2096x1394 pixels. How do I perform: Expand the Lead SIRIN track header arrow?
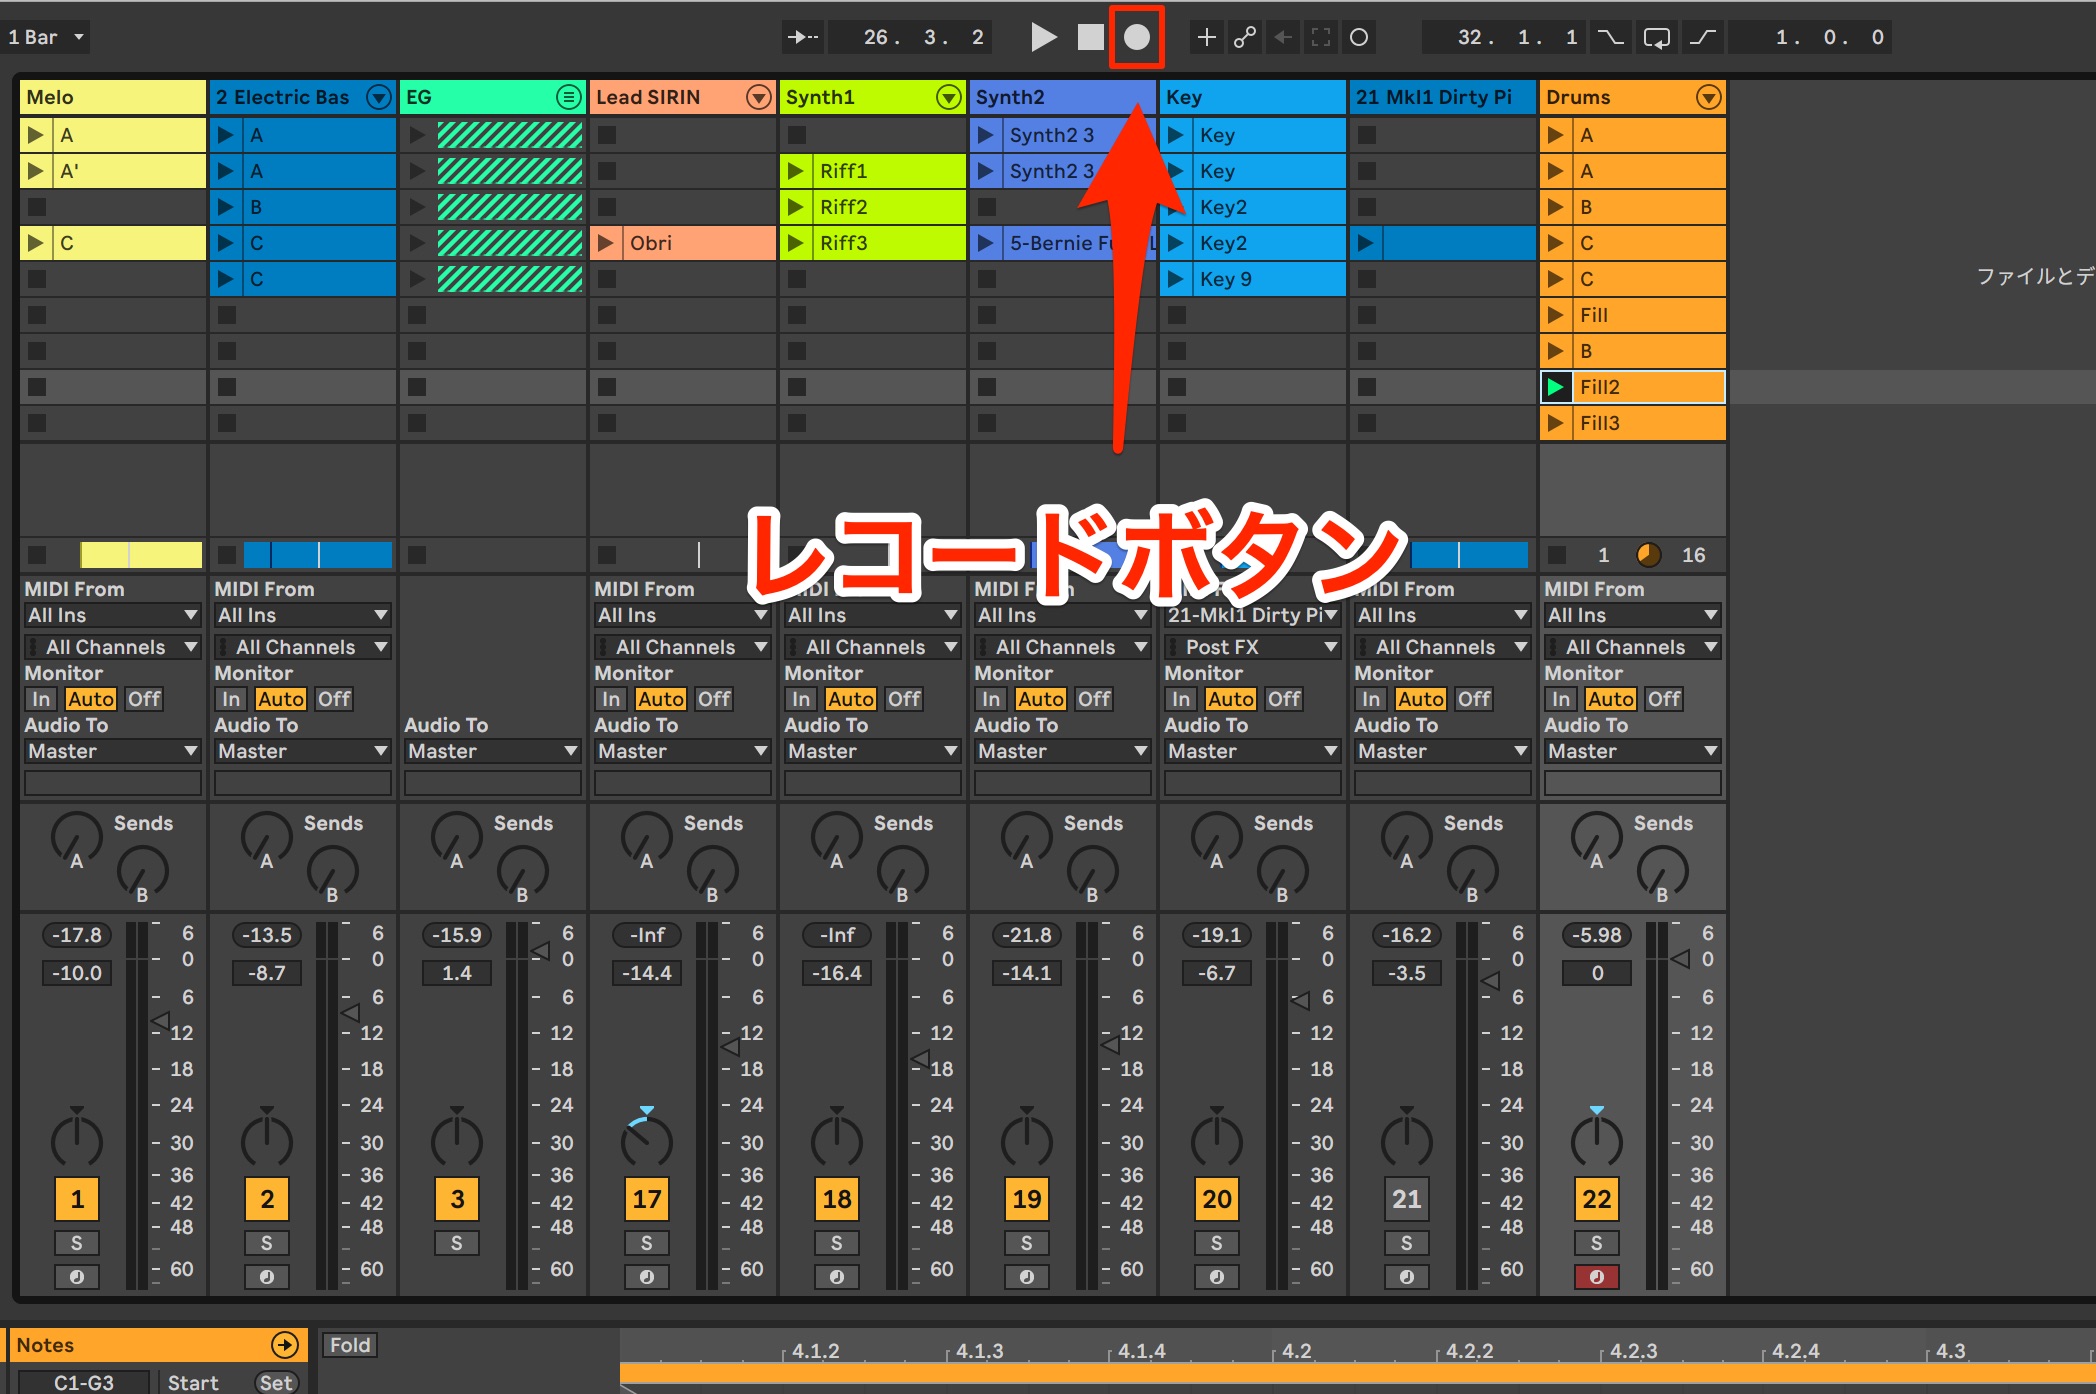click(759, 97)
